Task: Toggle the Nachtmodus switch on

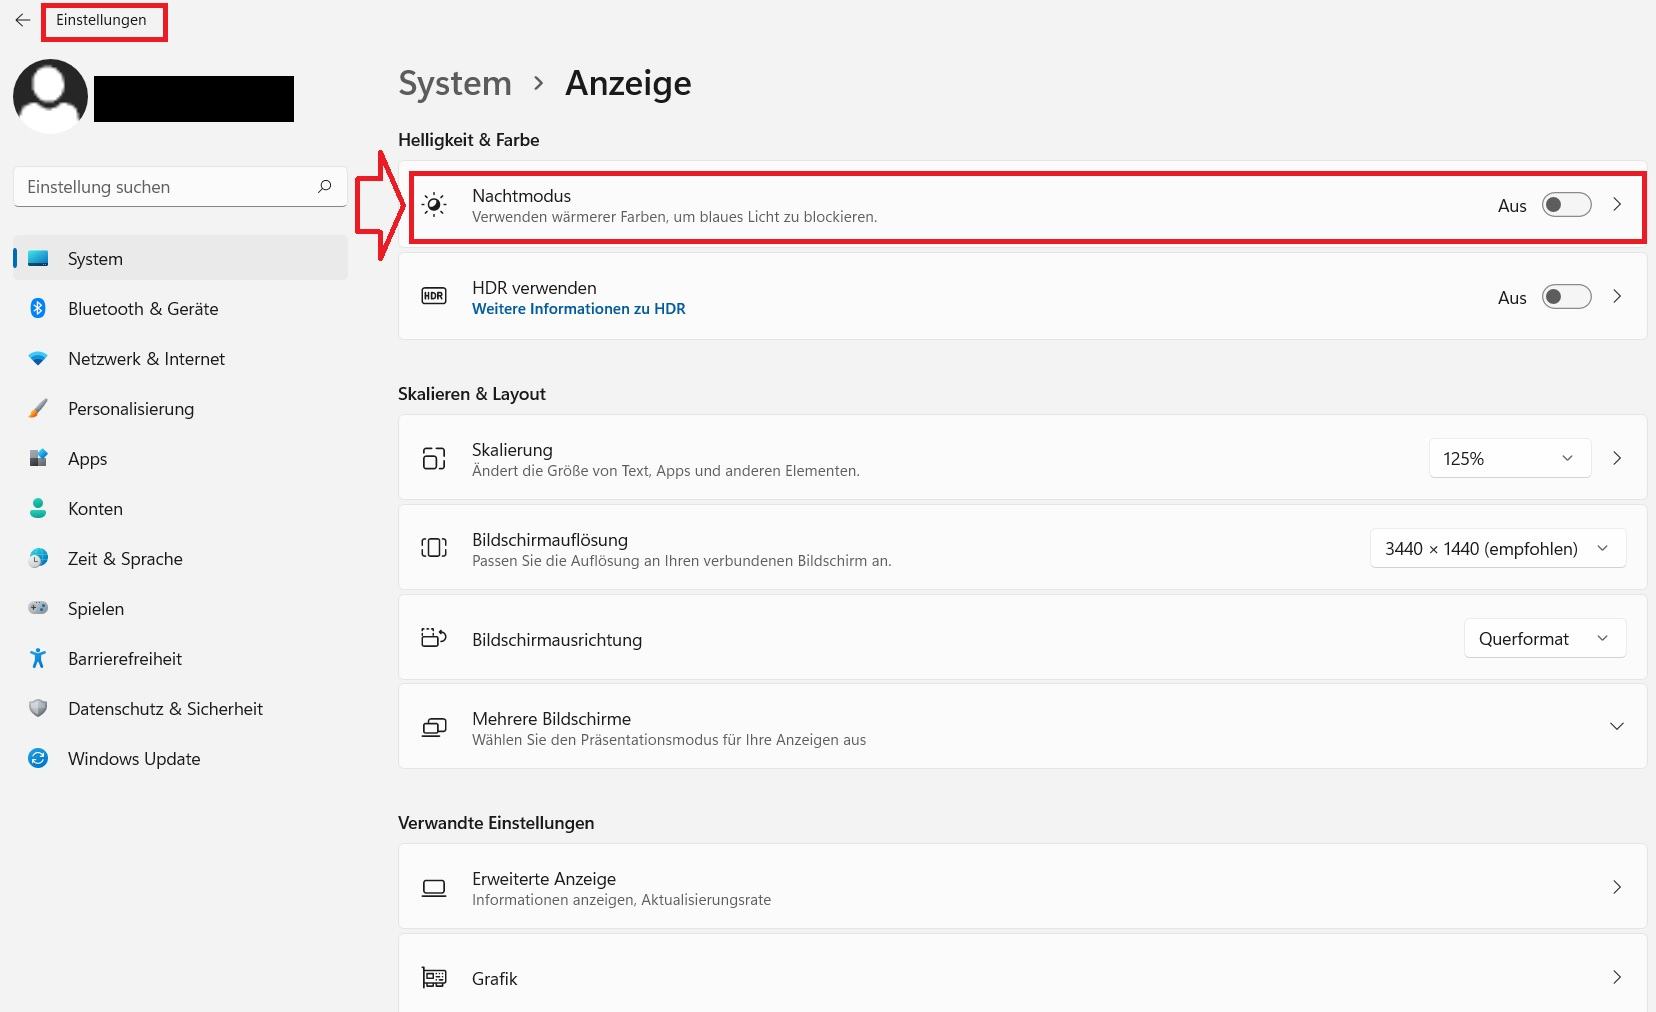Action: pos(1566,205)
